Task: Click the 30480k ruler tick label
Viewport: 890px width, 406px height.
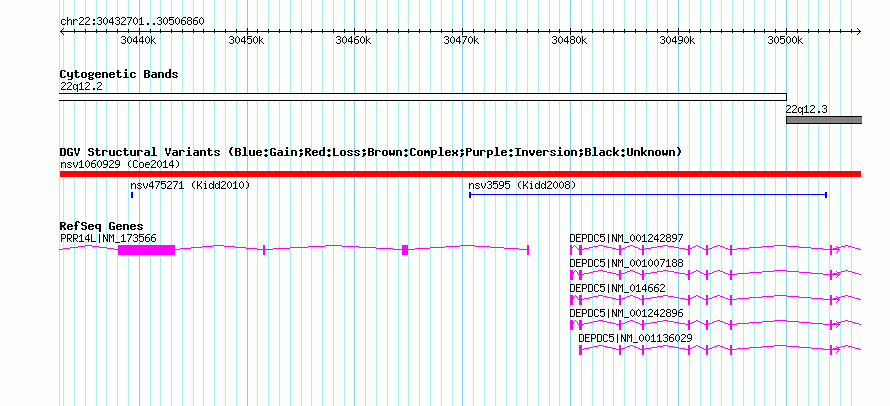Action: pos(569,40)
